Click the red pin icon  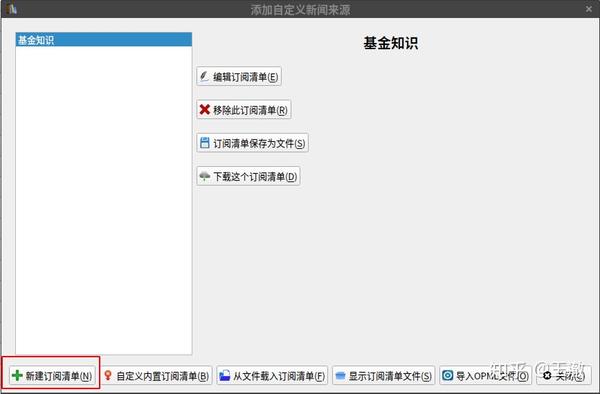[x=108, y=376]
